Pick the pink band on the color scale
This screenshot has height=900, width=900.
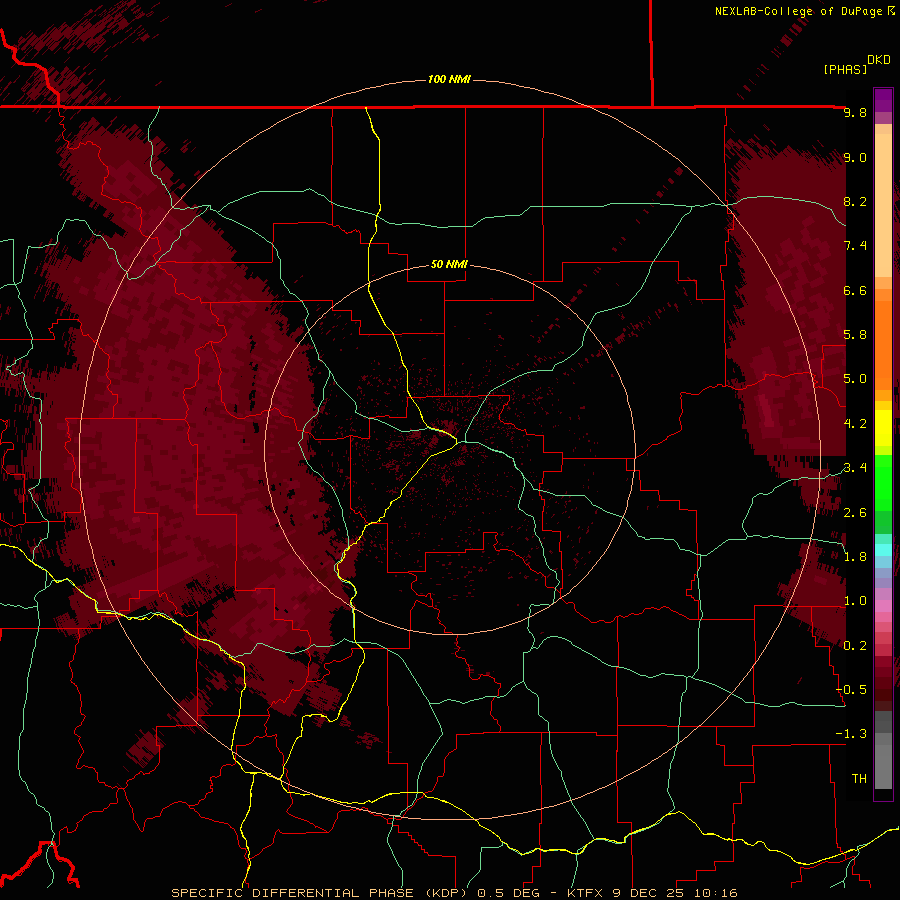tap(883, 606)
